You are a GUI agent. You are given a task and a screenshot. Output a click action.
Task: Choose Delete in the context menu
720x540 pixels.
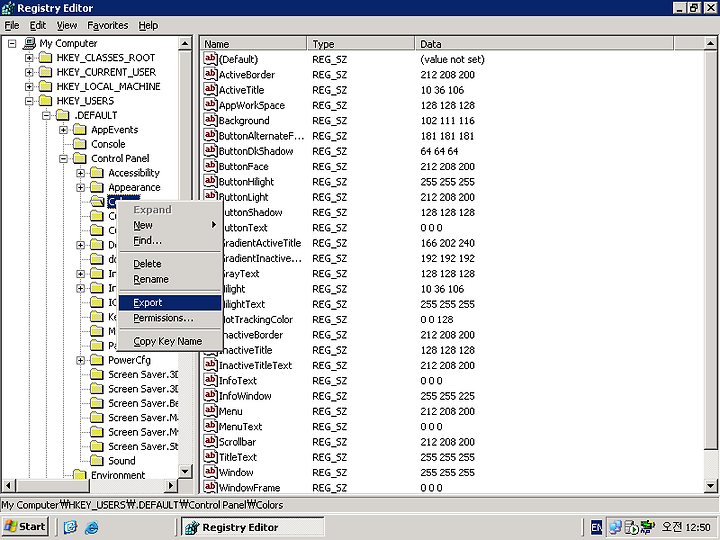coord(170,264)
